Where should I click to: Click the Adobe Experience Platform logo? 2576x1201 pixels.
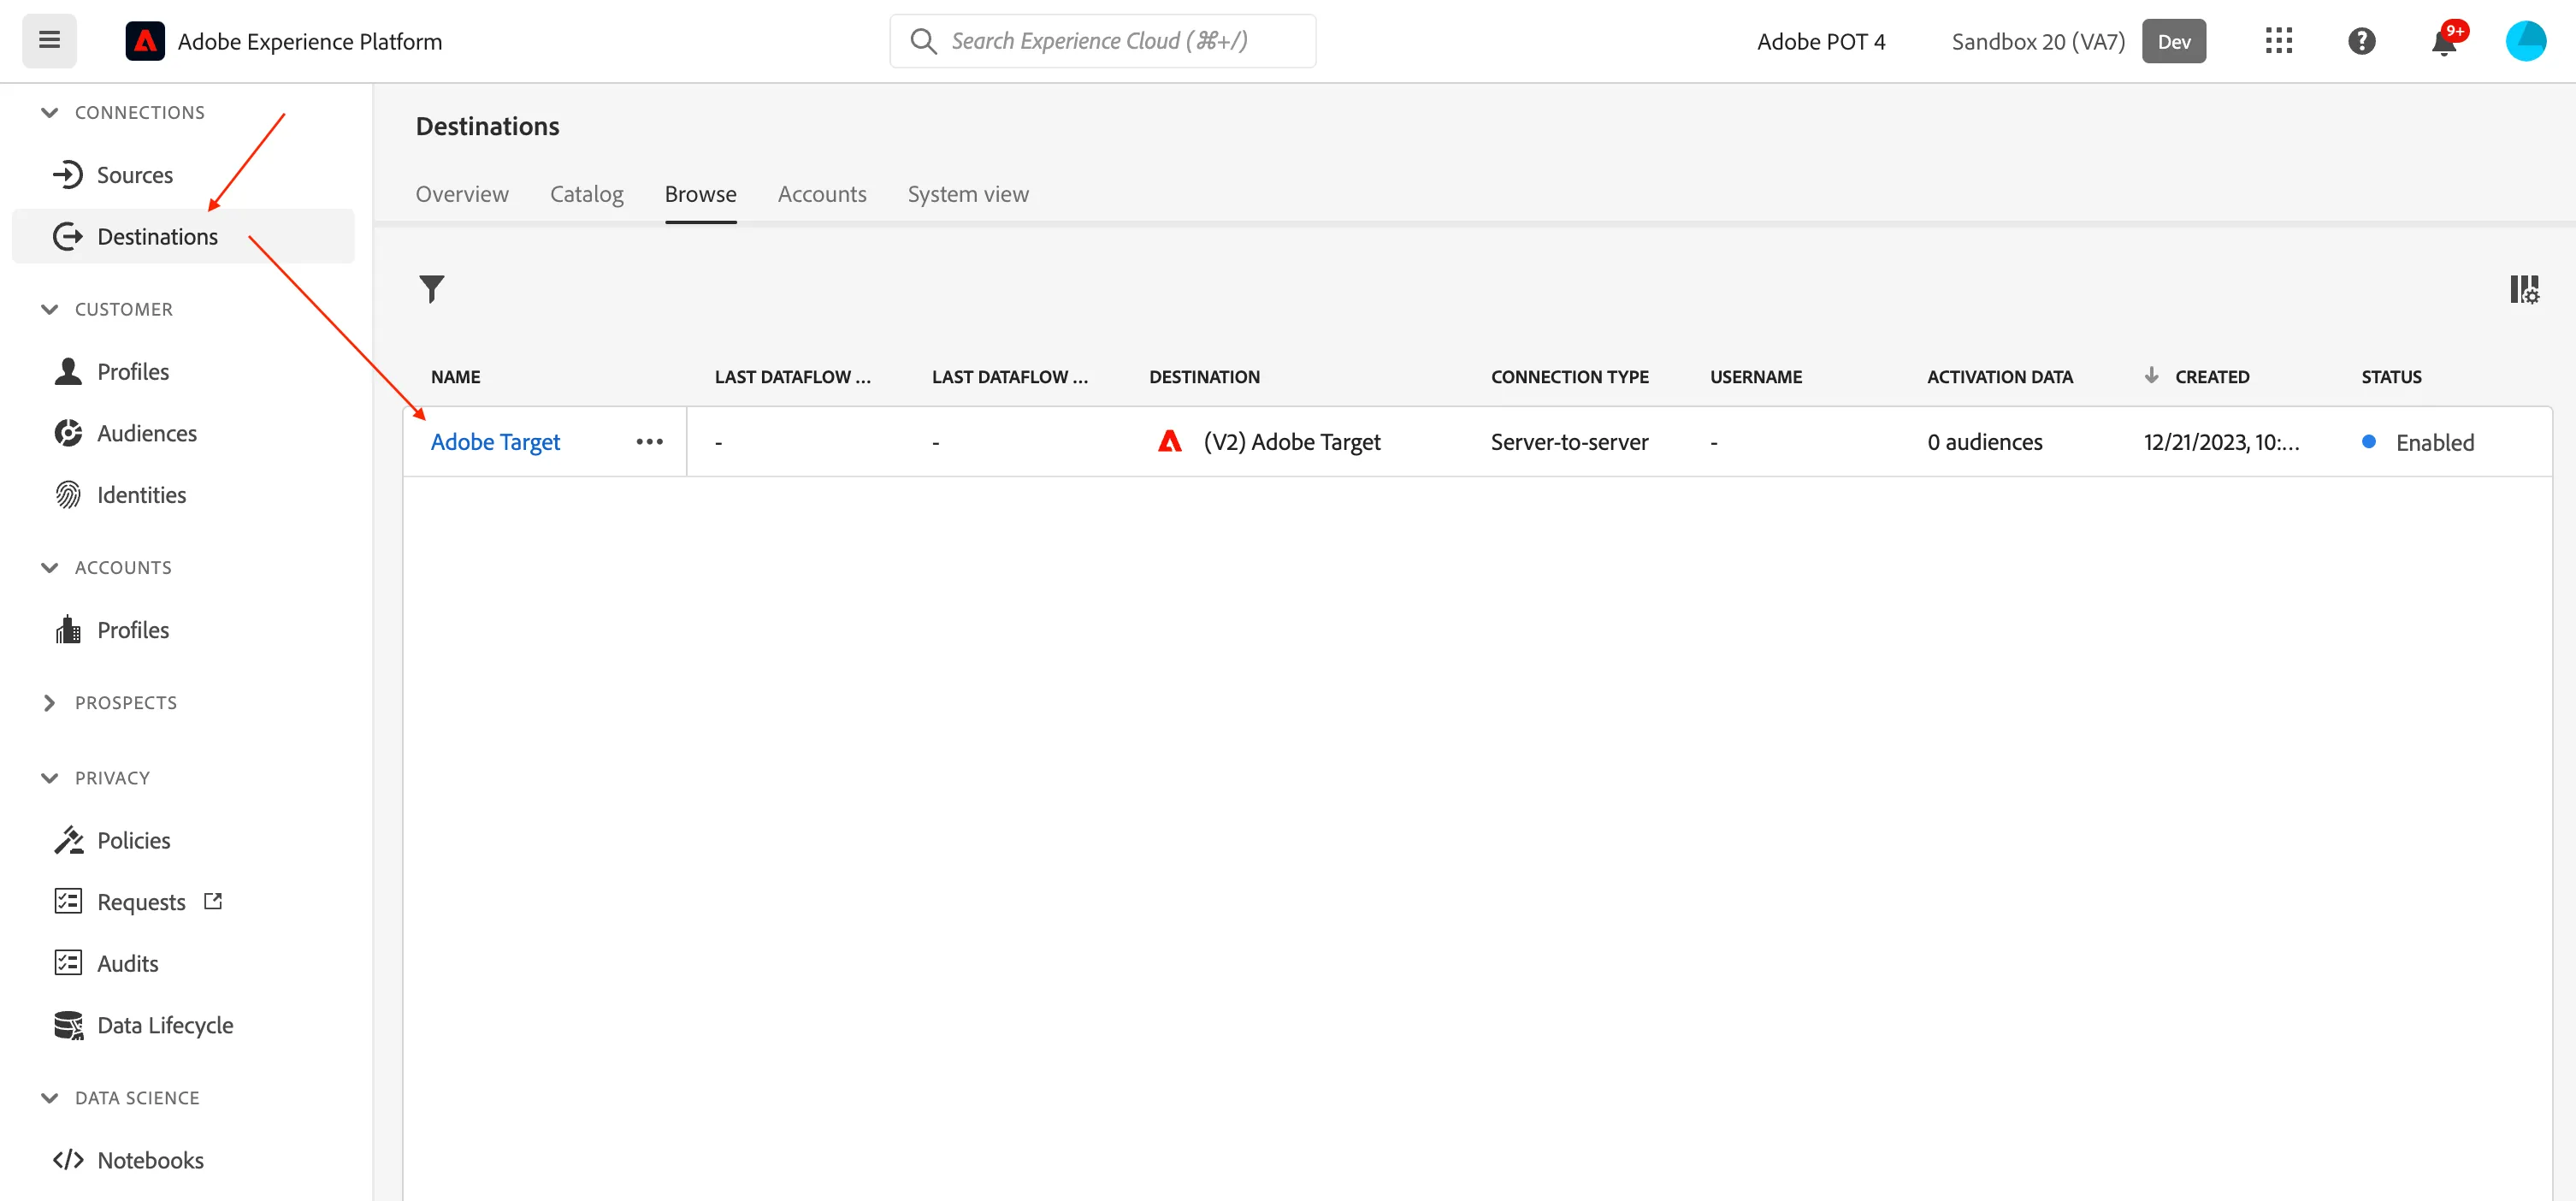[145, 41]
